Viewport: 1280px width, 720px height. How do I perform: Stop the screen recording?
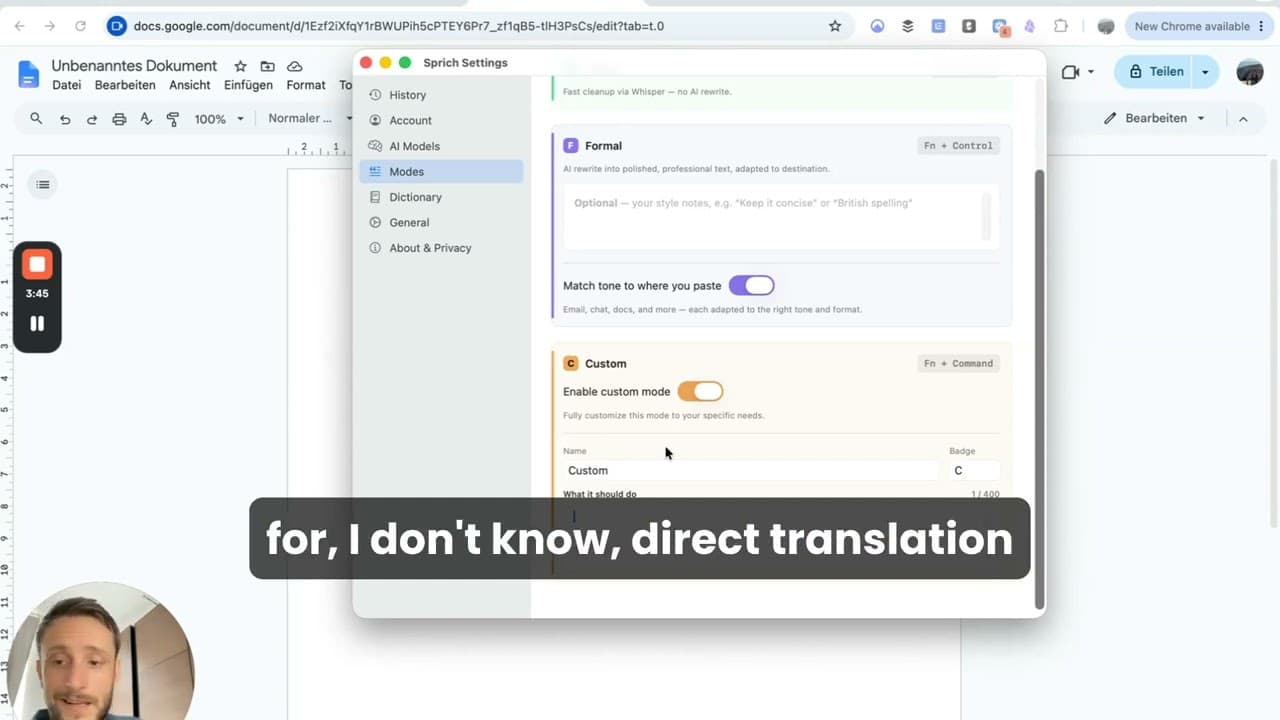[x=37, y=265]
